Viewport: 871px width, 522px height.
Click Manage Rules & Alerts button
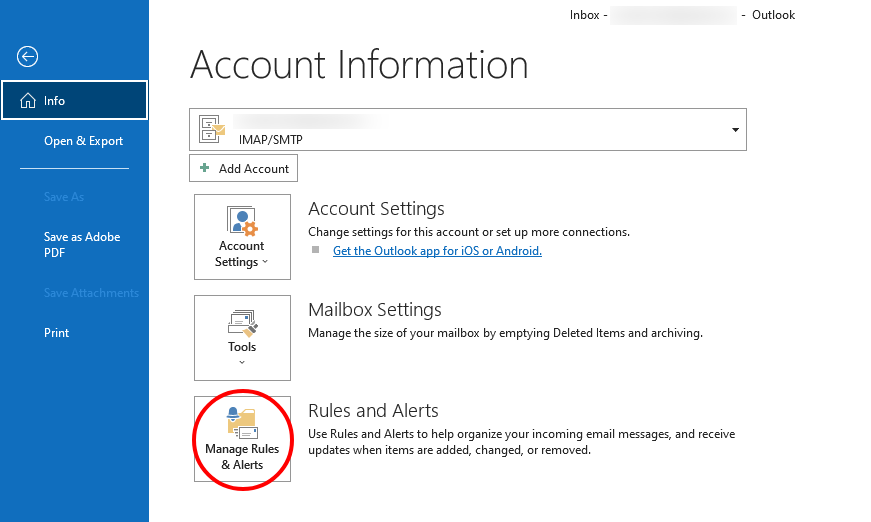[x=242, y=439]
